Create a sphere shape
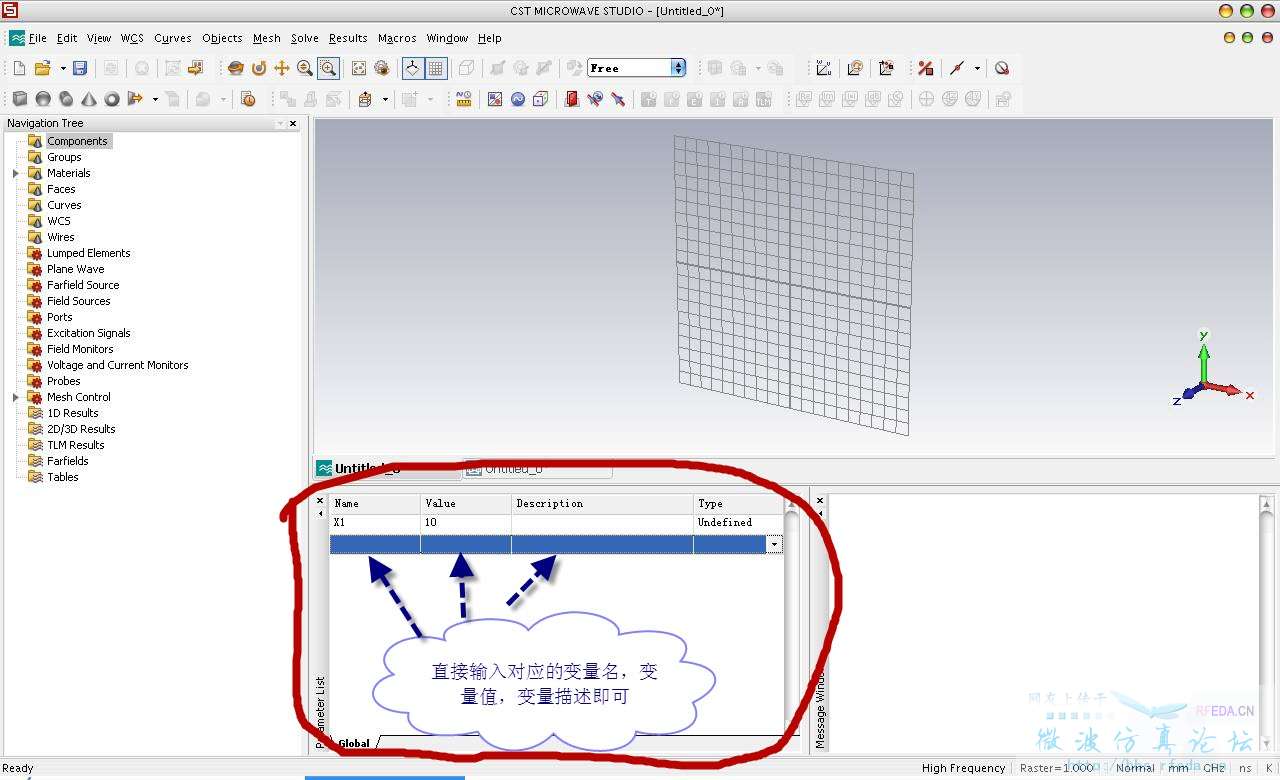Viewport: 1280px width, 780px height. click(x=43, y=99)
